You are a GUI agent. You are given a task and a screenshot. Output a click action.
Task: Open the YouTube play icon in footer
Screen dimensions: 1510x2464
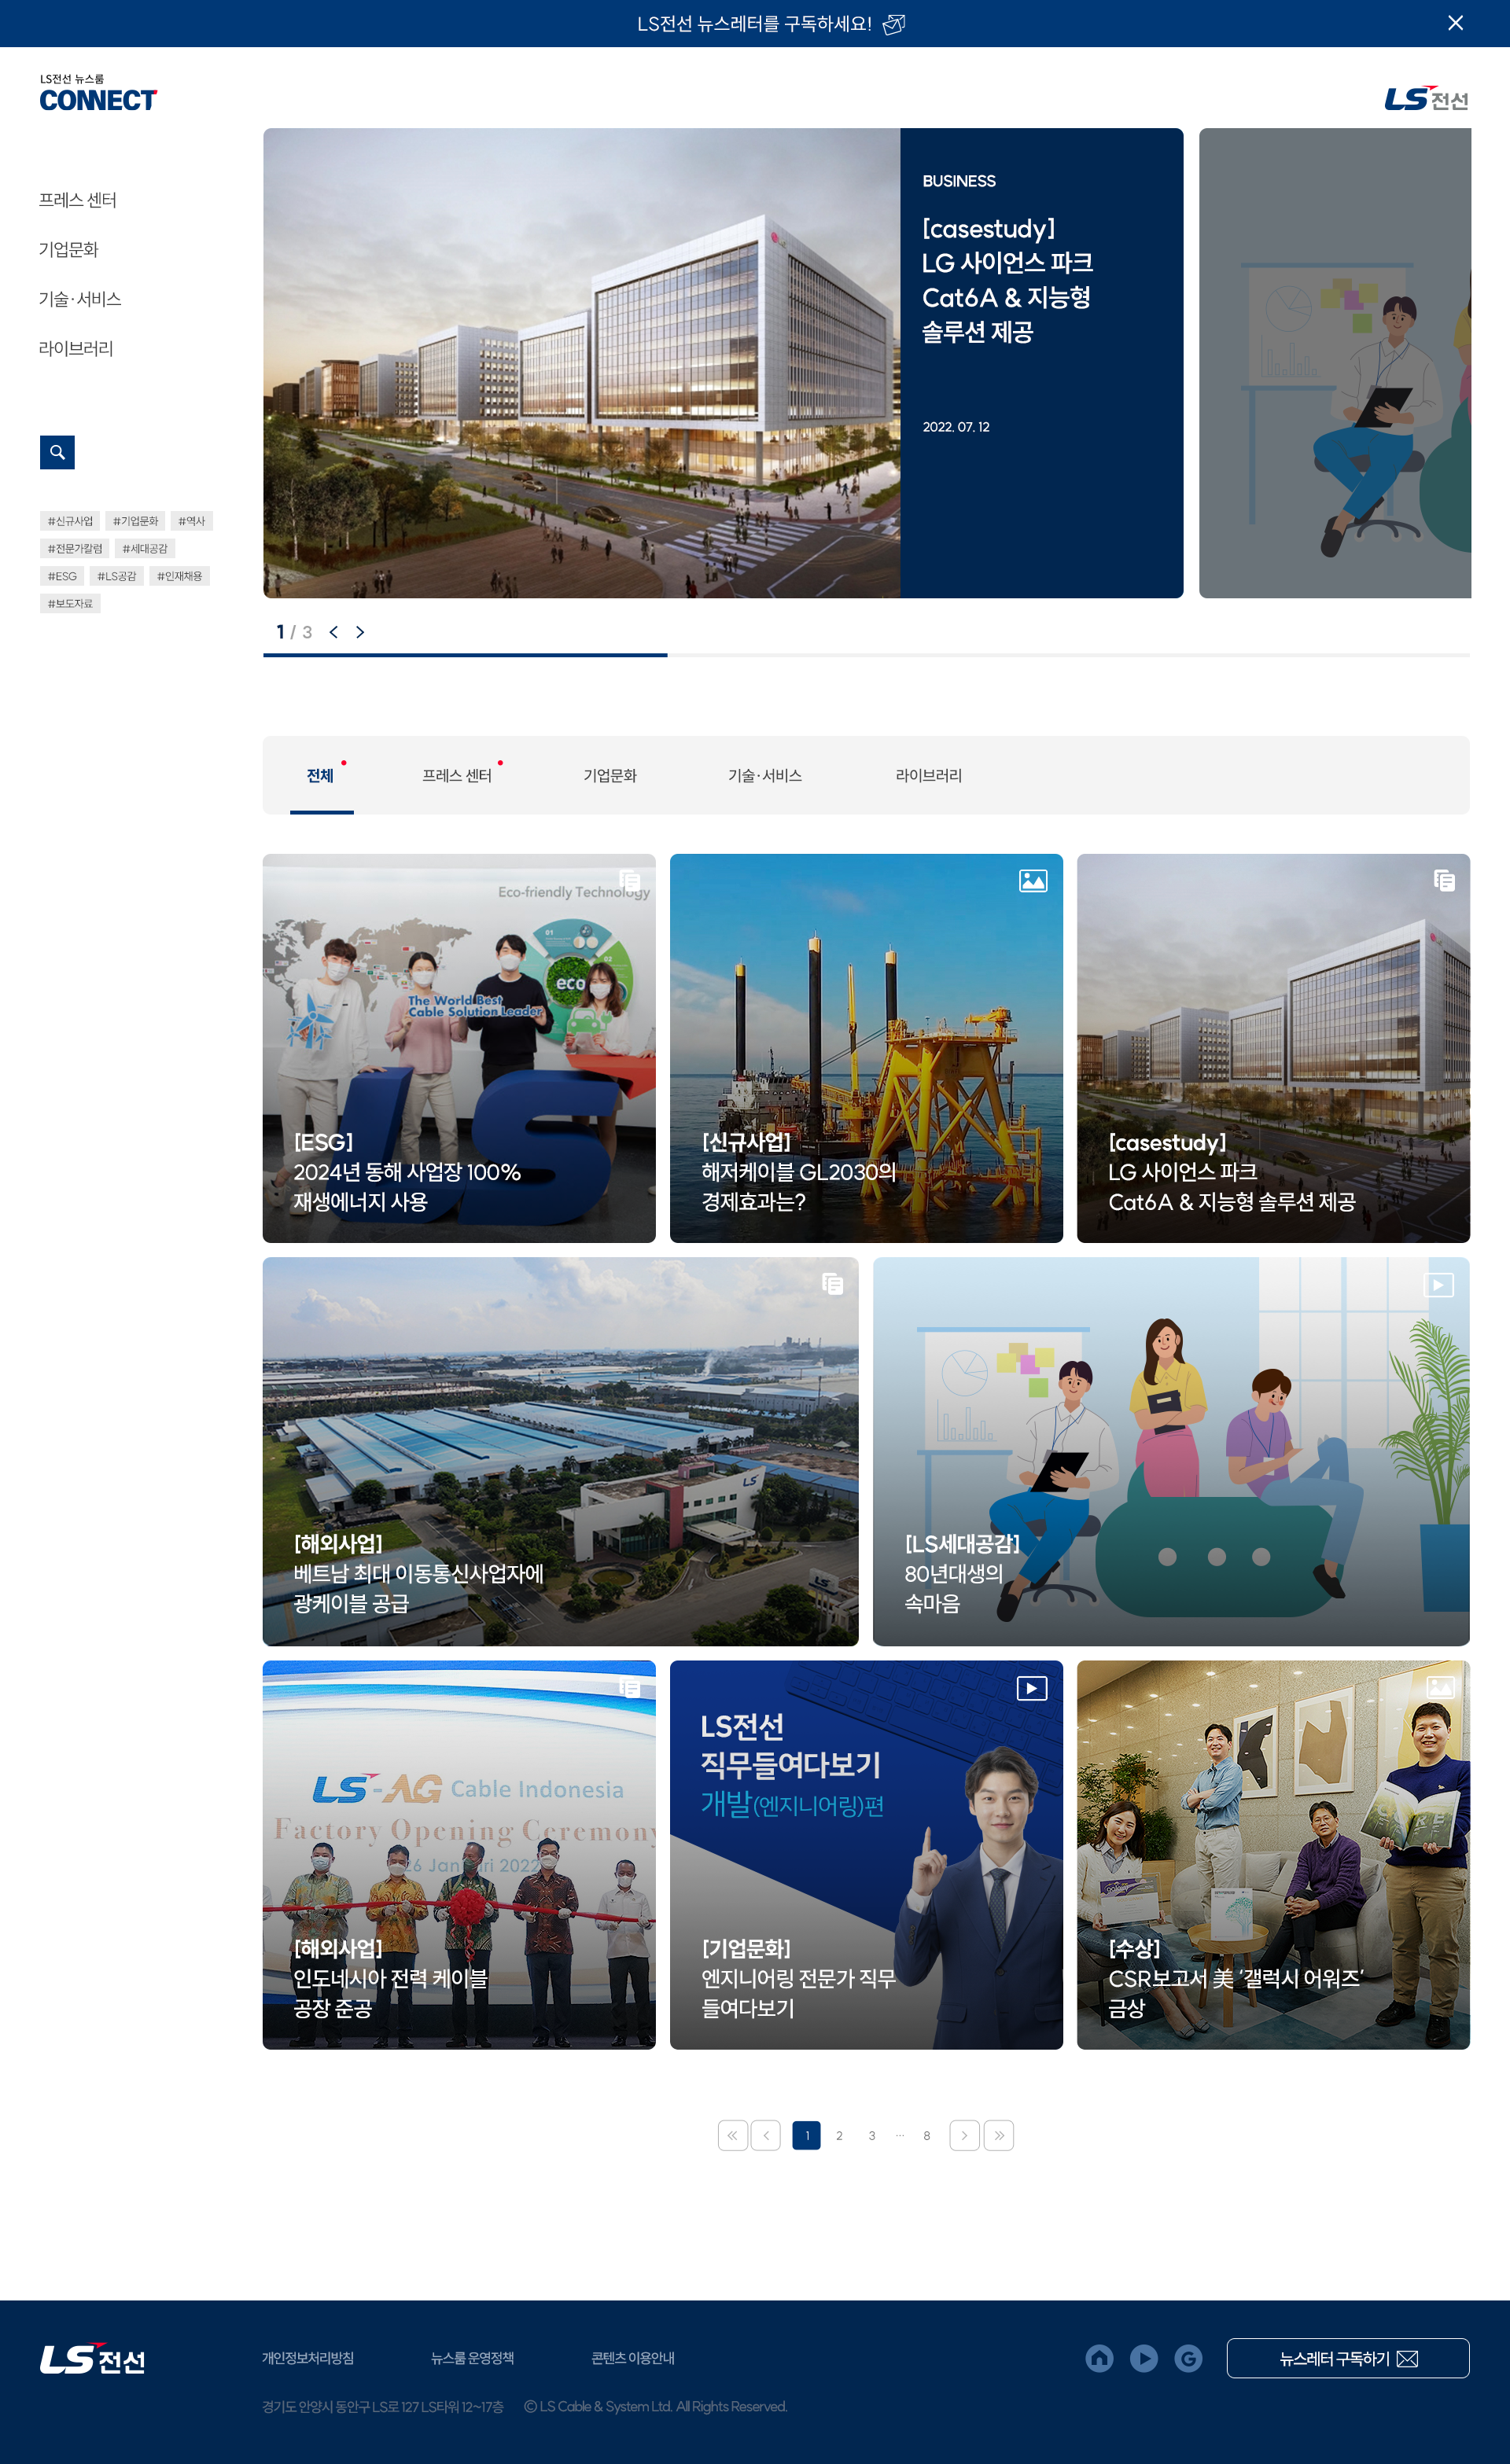[1144, 2358]
